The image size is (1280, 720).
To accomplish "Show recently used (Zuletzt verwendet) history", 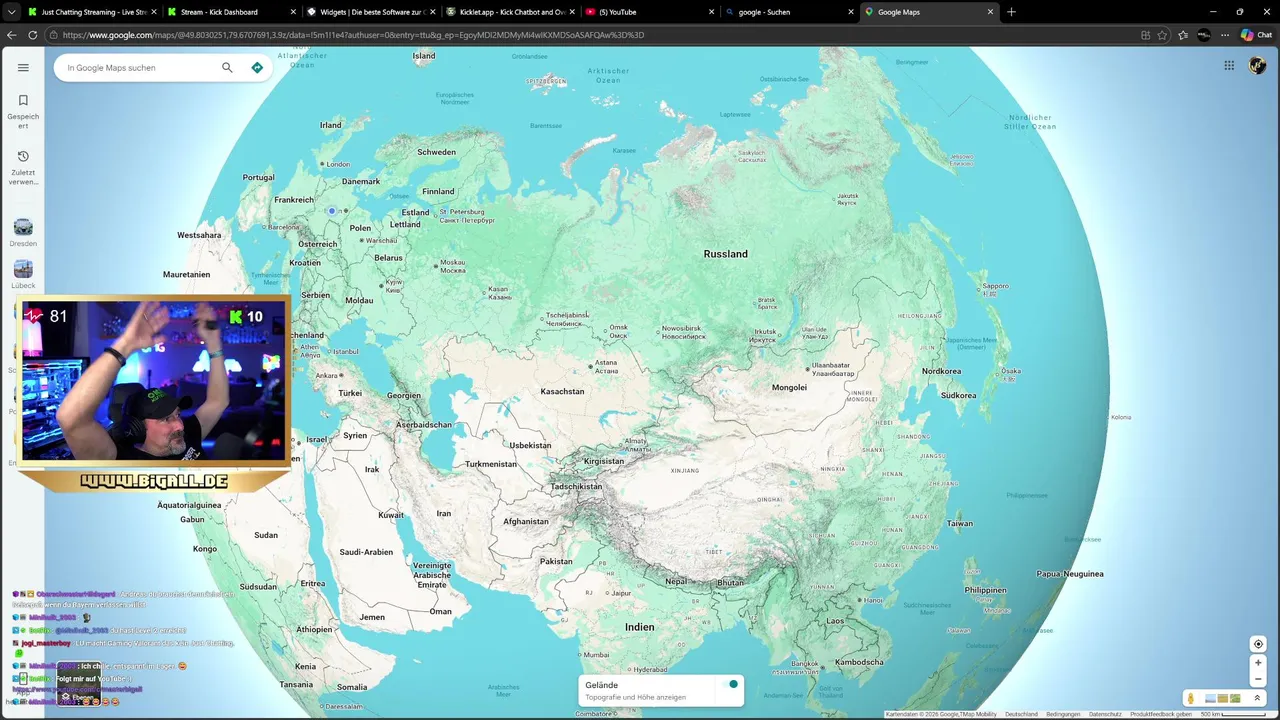I will tap(23, 168).
